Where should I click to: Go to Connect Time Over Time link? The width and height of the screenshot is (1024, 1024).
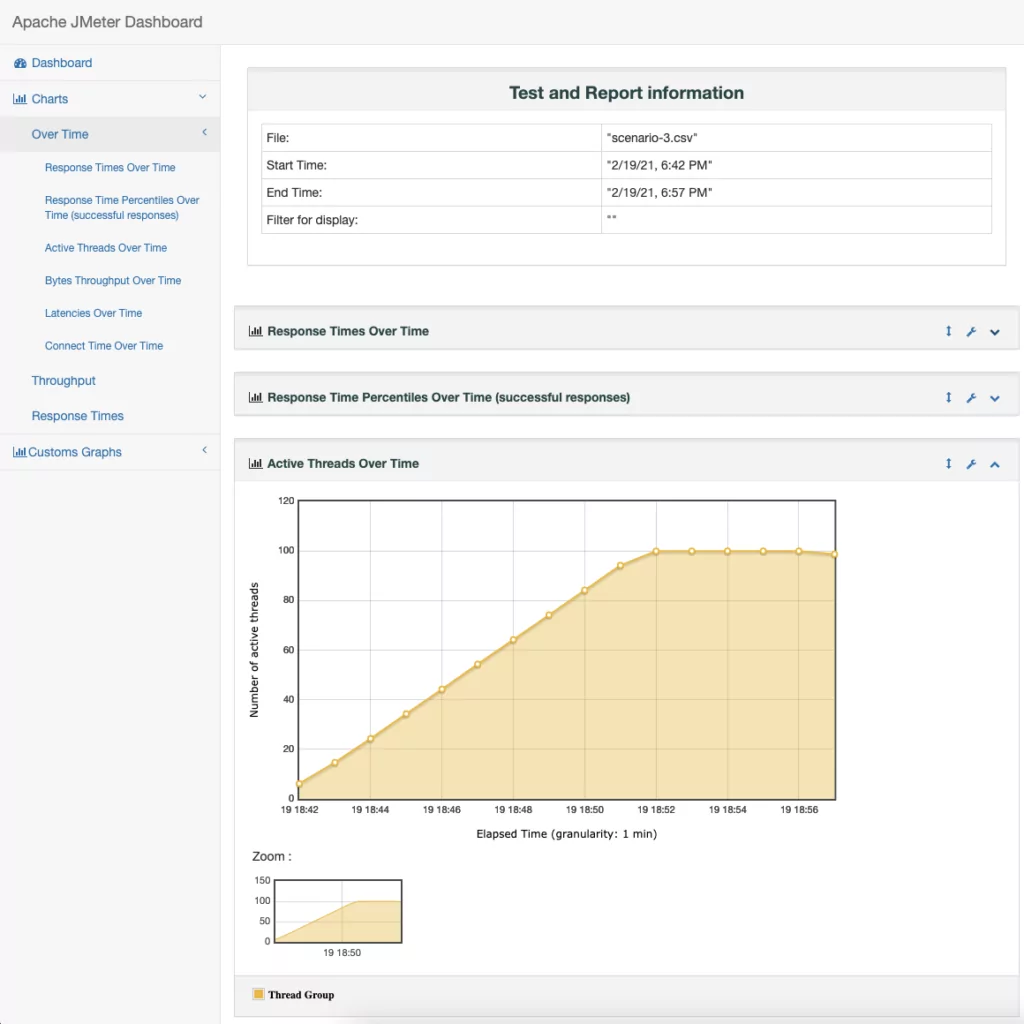(x=104, y=346)
